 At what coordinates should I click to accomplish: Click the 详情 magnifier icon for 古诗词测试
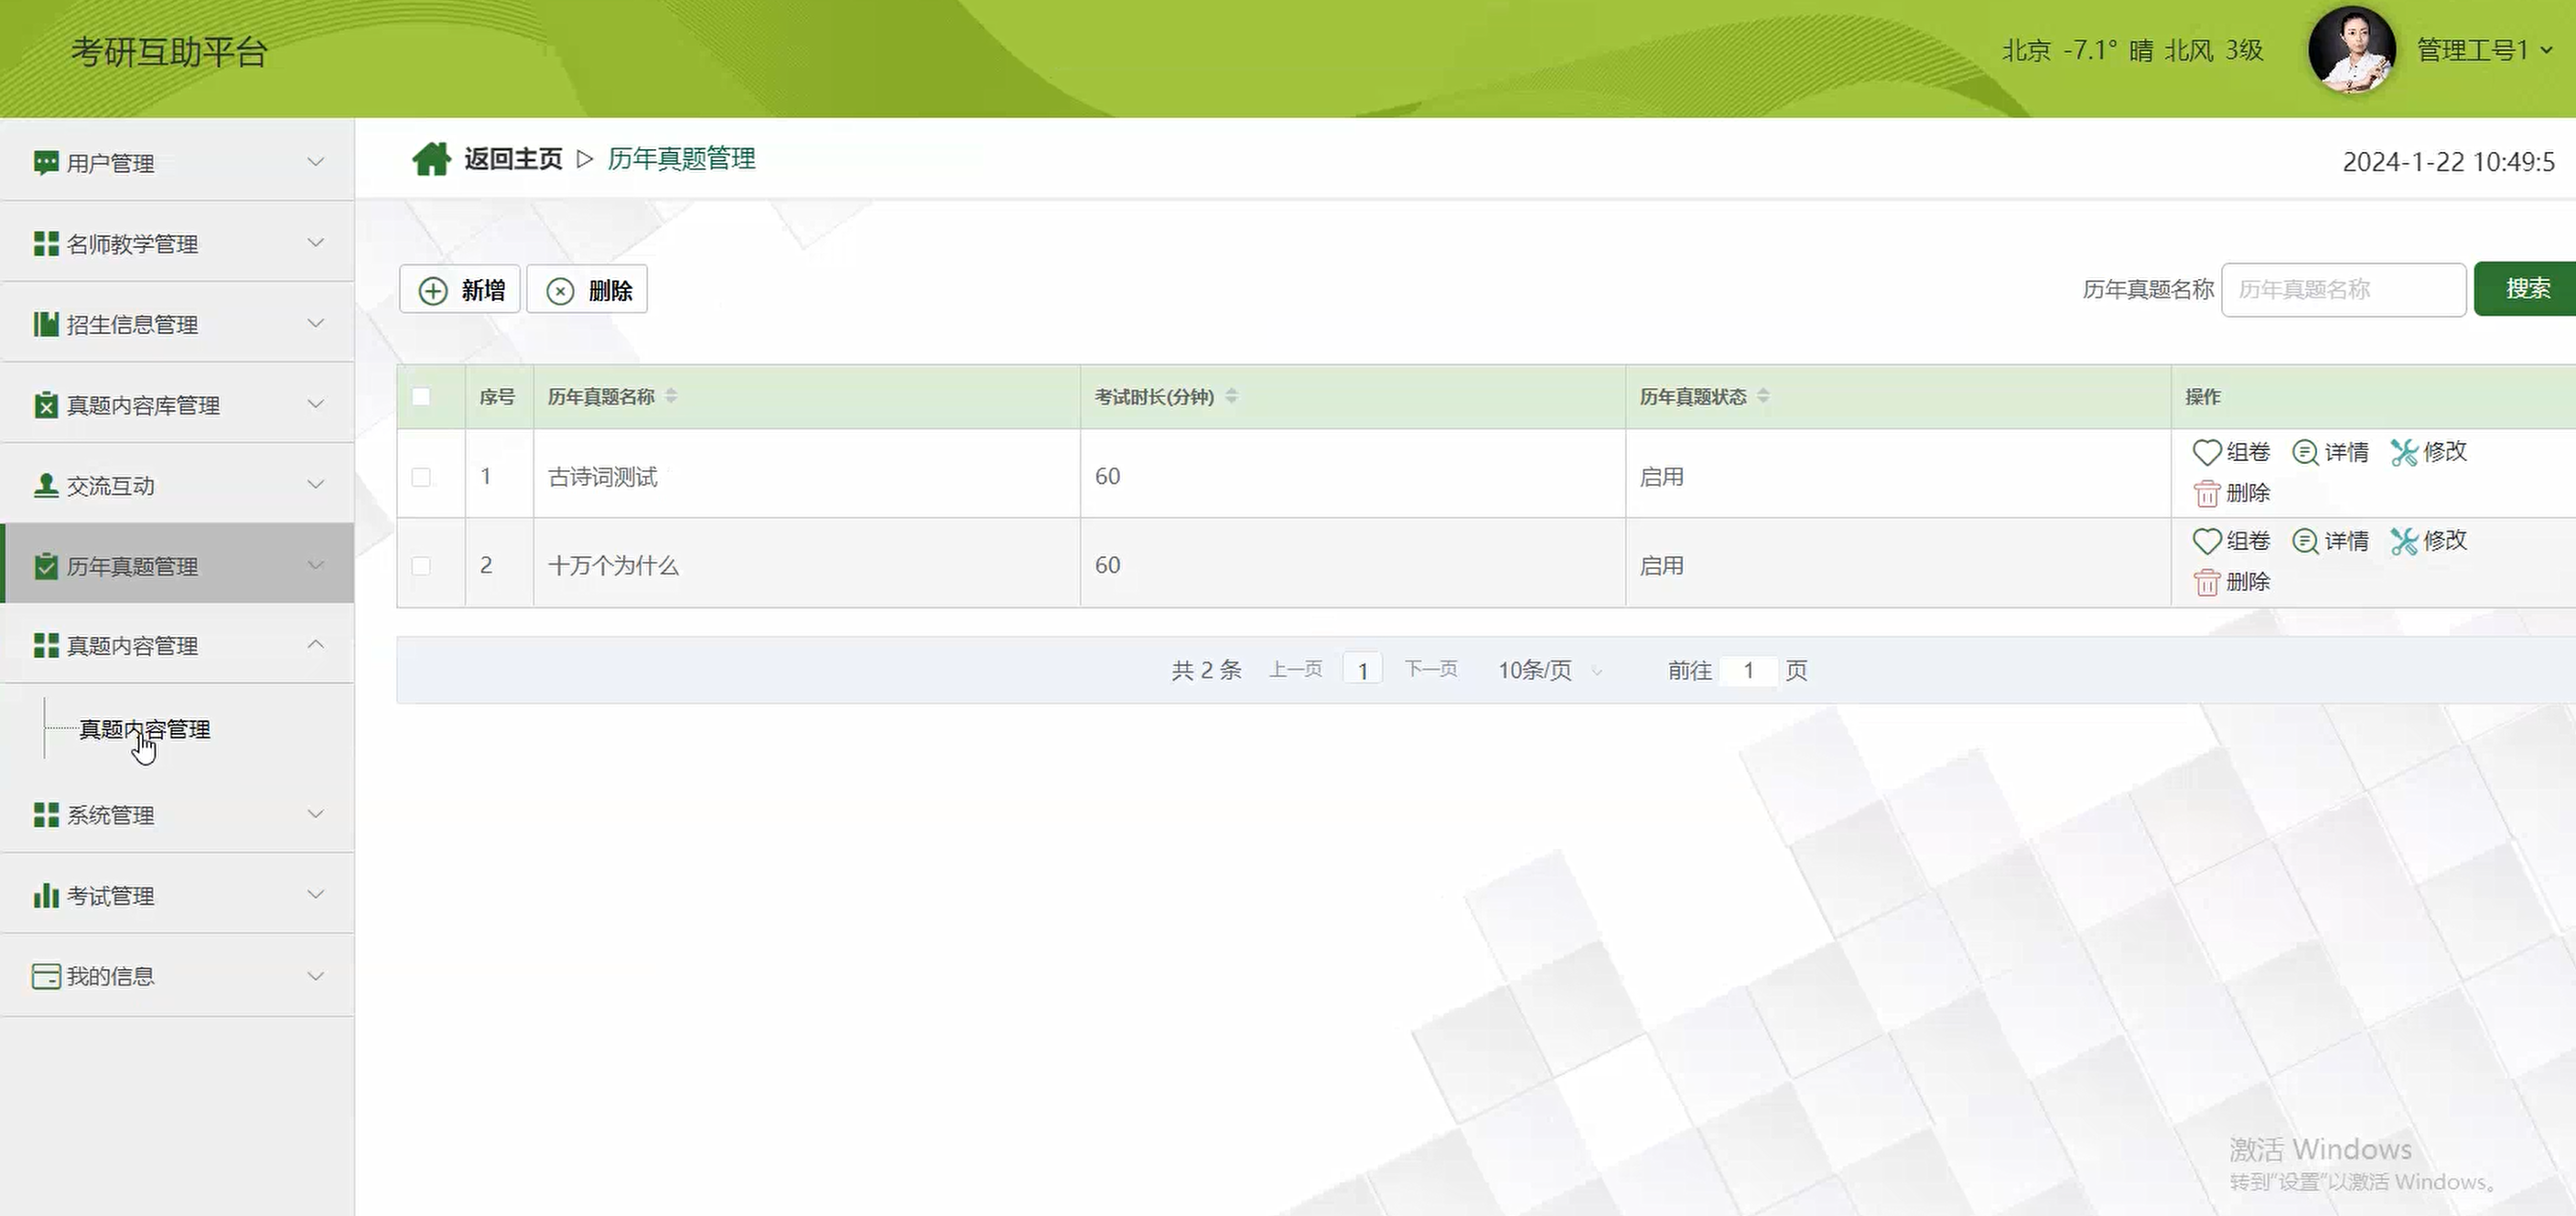coord(2305,452)
